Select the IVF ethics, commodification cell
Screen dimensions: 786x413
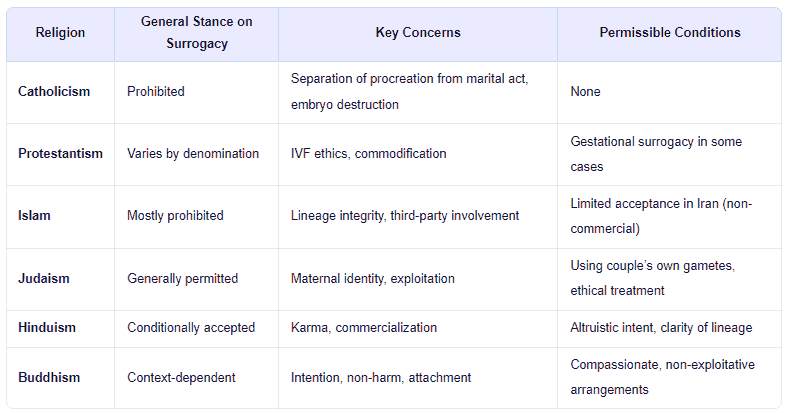pos(368,153)
